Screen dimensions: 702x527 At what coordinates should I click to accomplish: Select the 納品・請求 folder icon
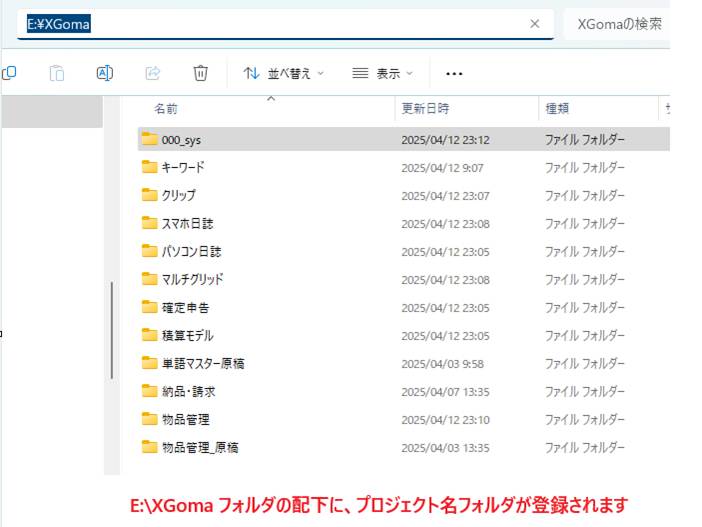point(150,391)
